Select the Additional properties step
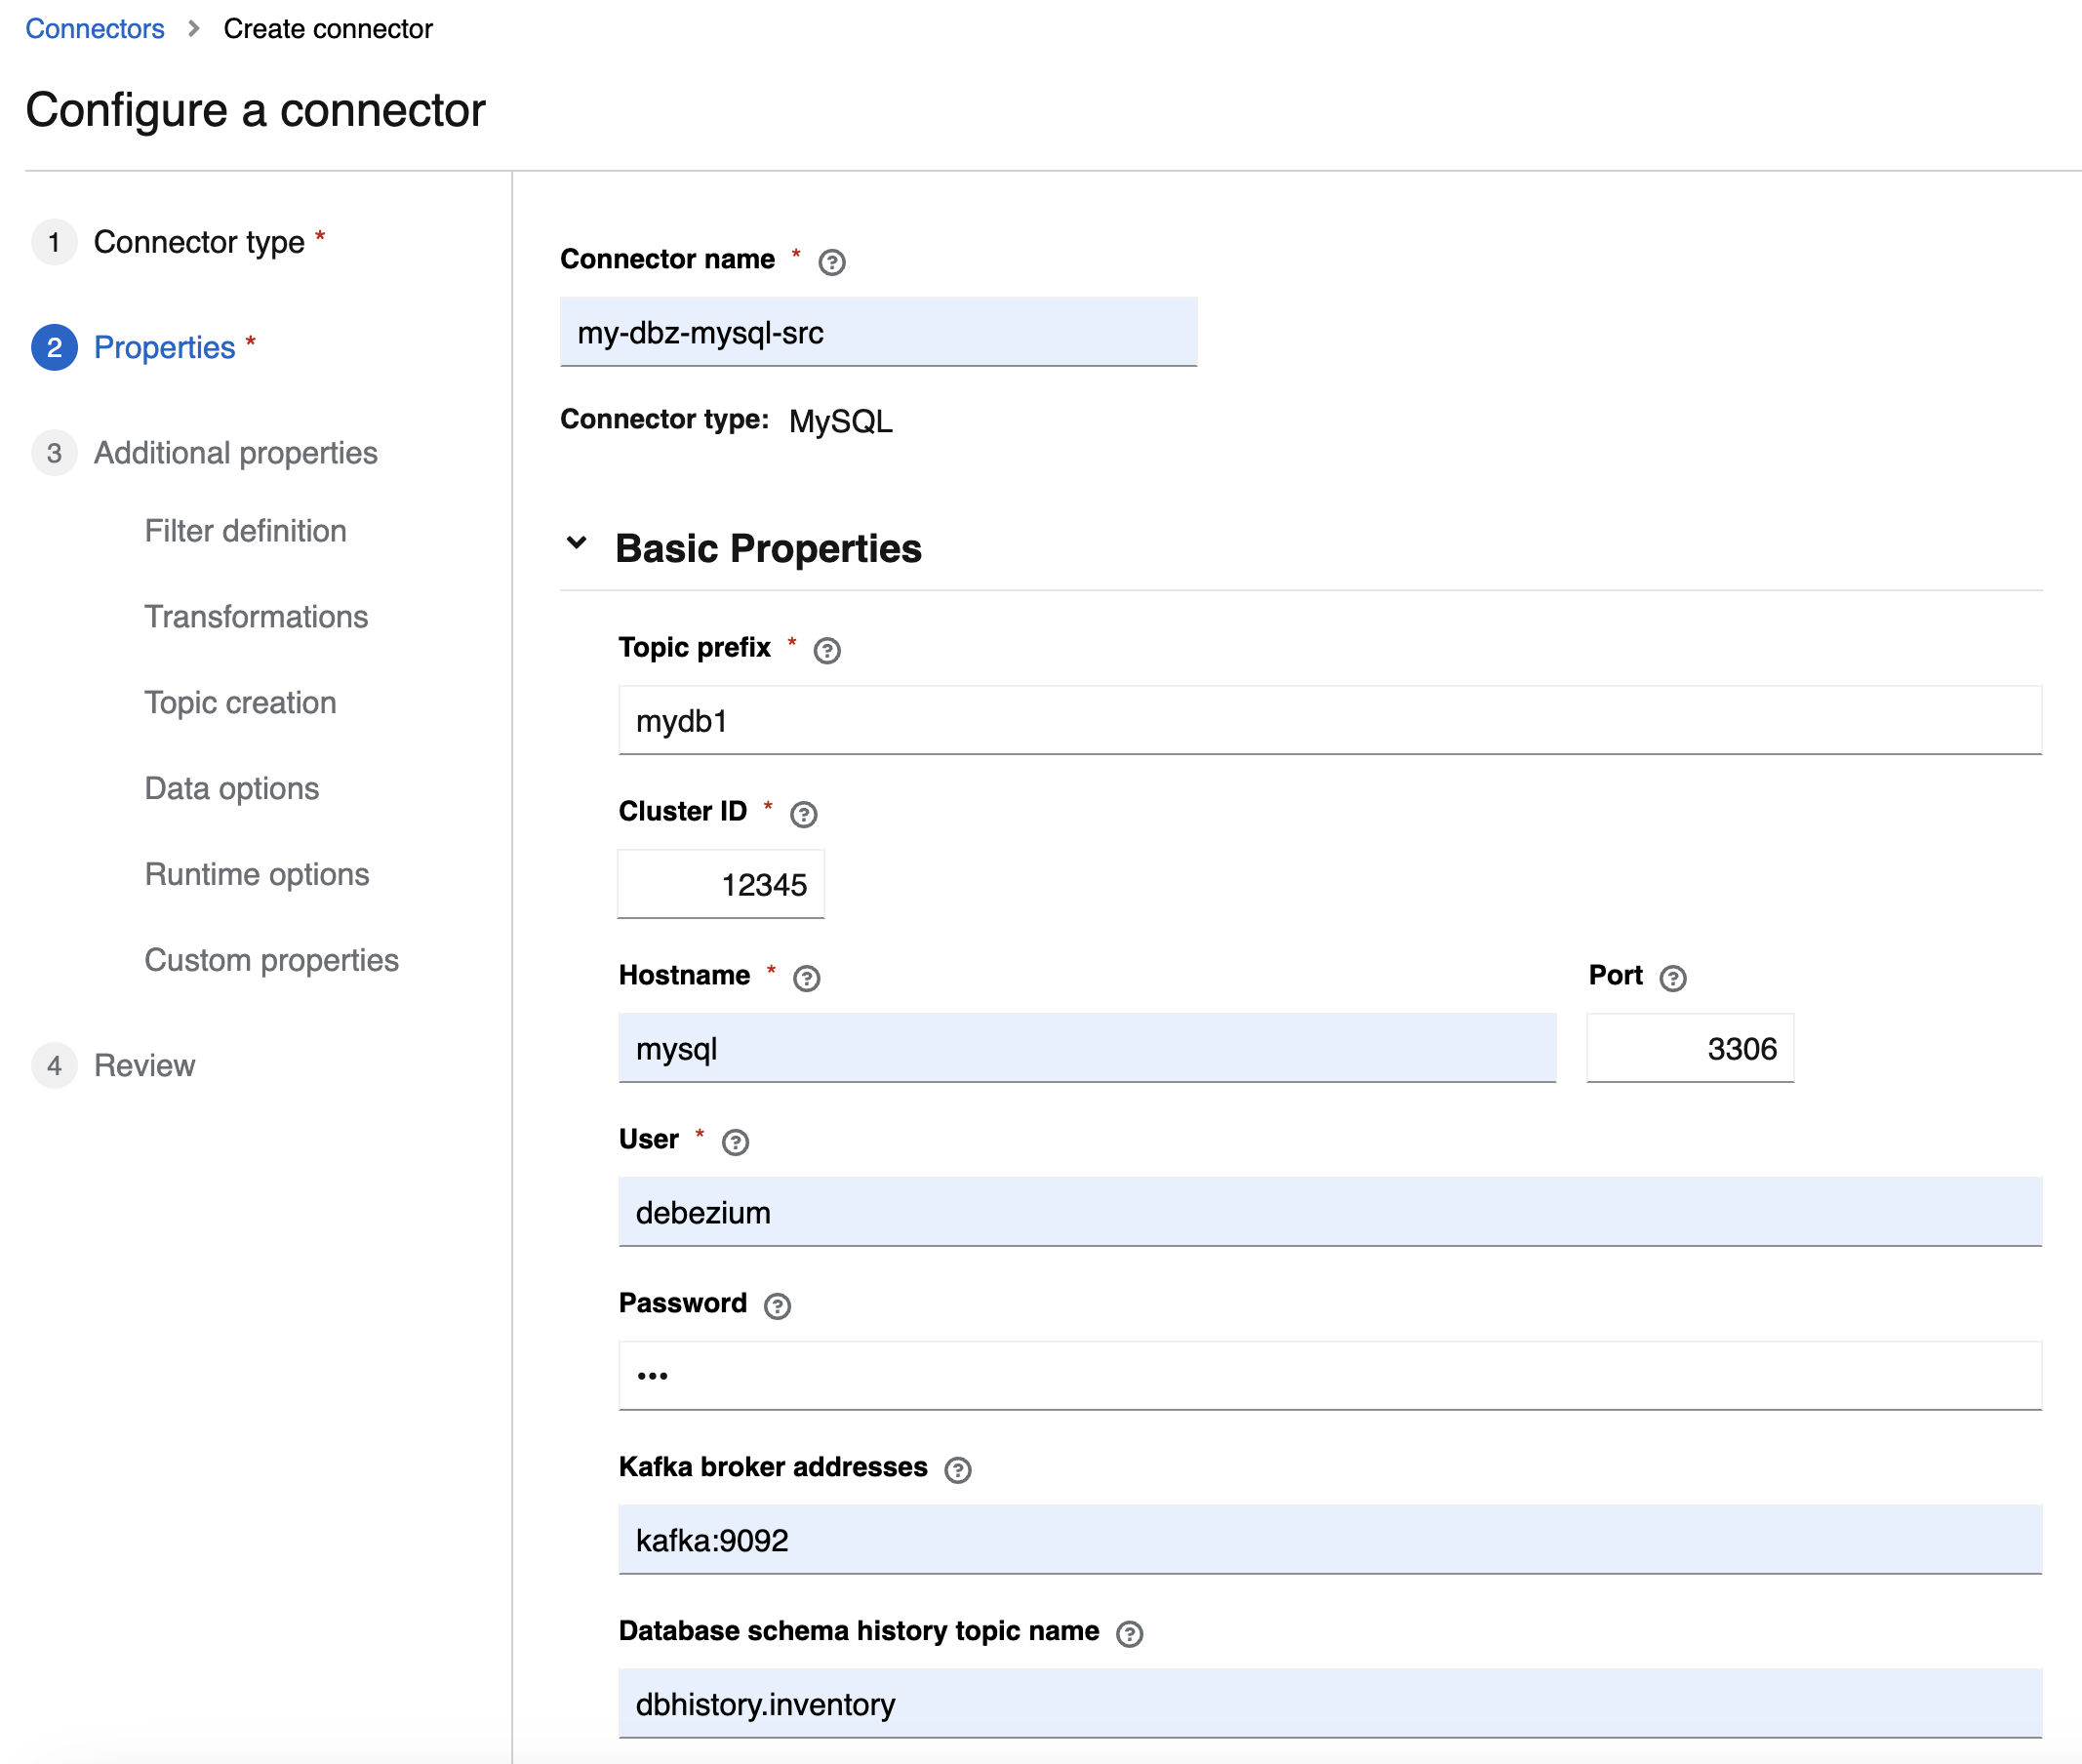Screen dimensions: 2082x1764 click(x=235, y=453)
